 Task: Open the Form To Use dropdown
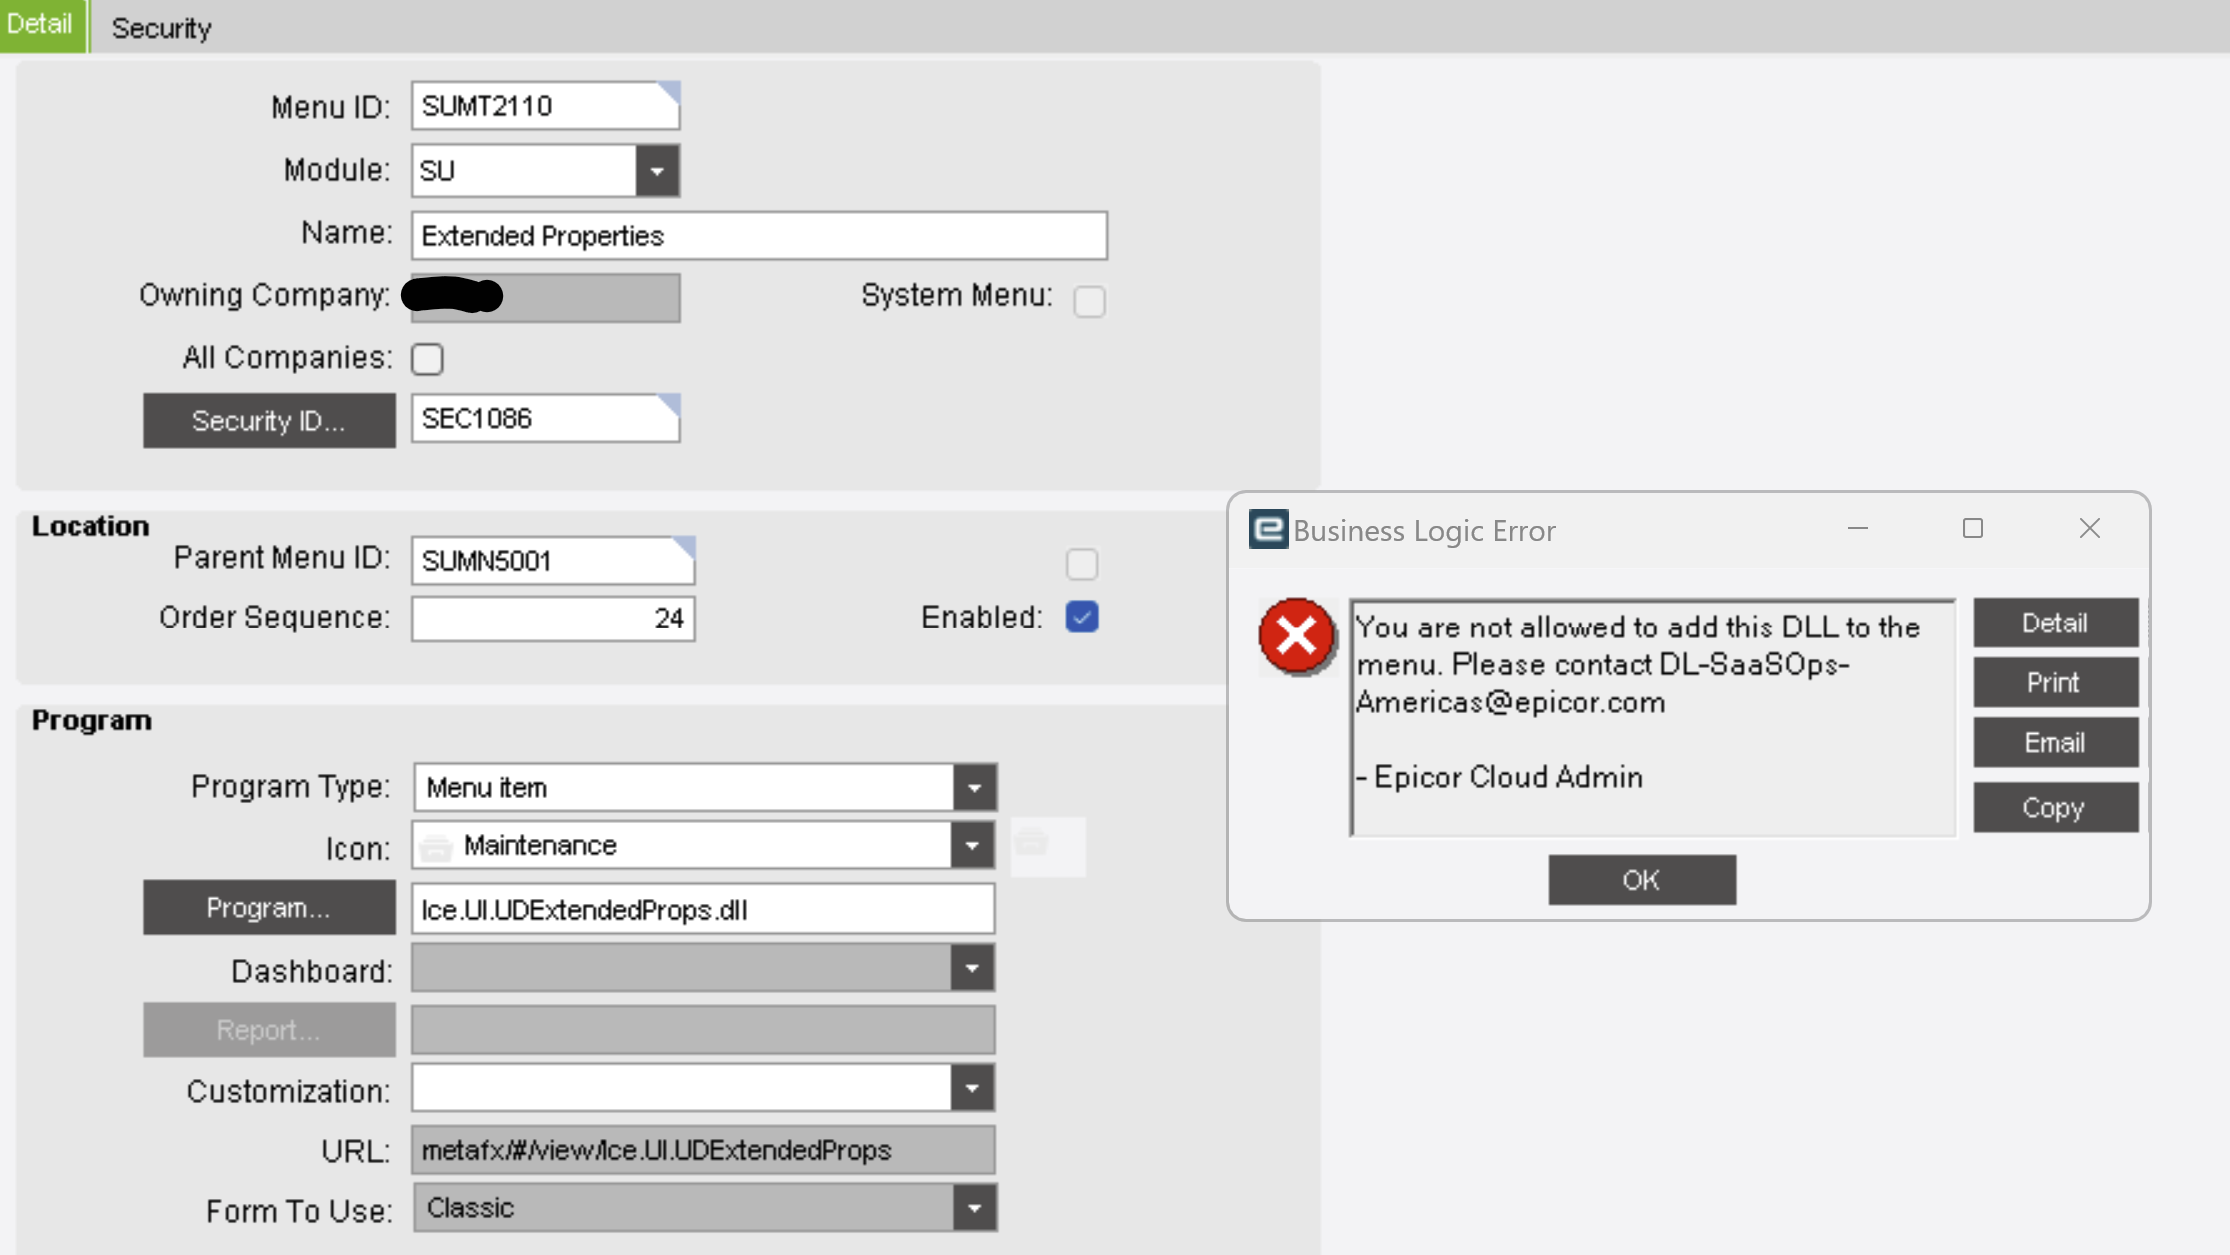(x=974, y=1208)
